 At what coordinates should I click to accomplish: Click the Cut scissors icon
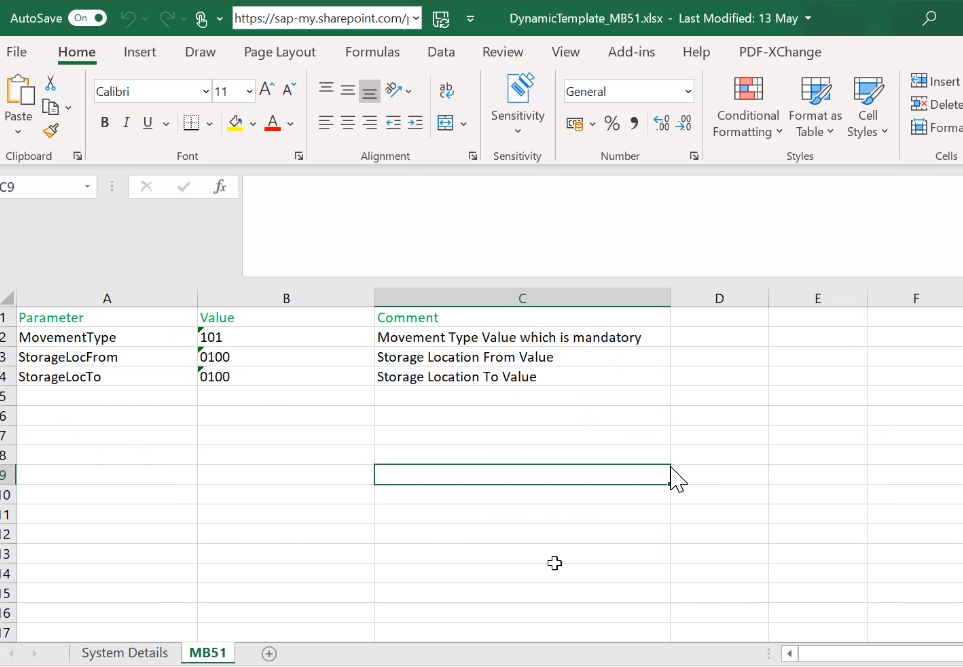tap(50, 83)
